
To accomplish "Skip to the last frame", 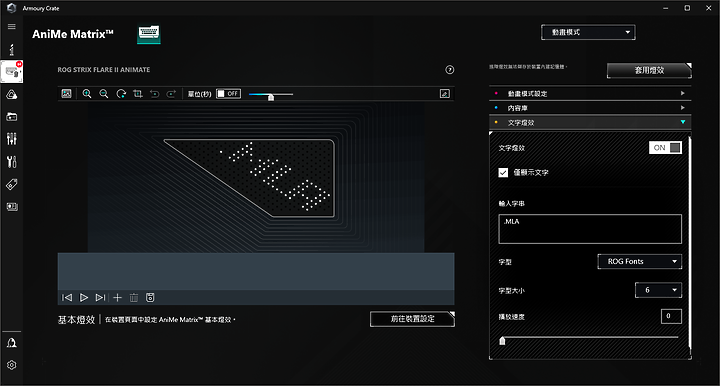I will [x=100, y=297].
